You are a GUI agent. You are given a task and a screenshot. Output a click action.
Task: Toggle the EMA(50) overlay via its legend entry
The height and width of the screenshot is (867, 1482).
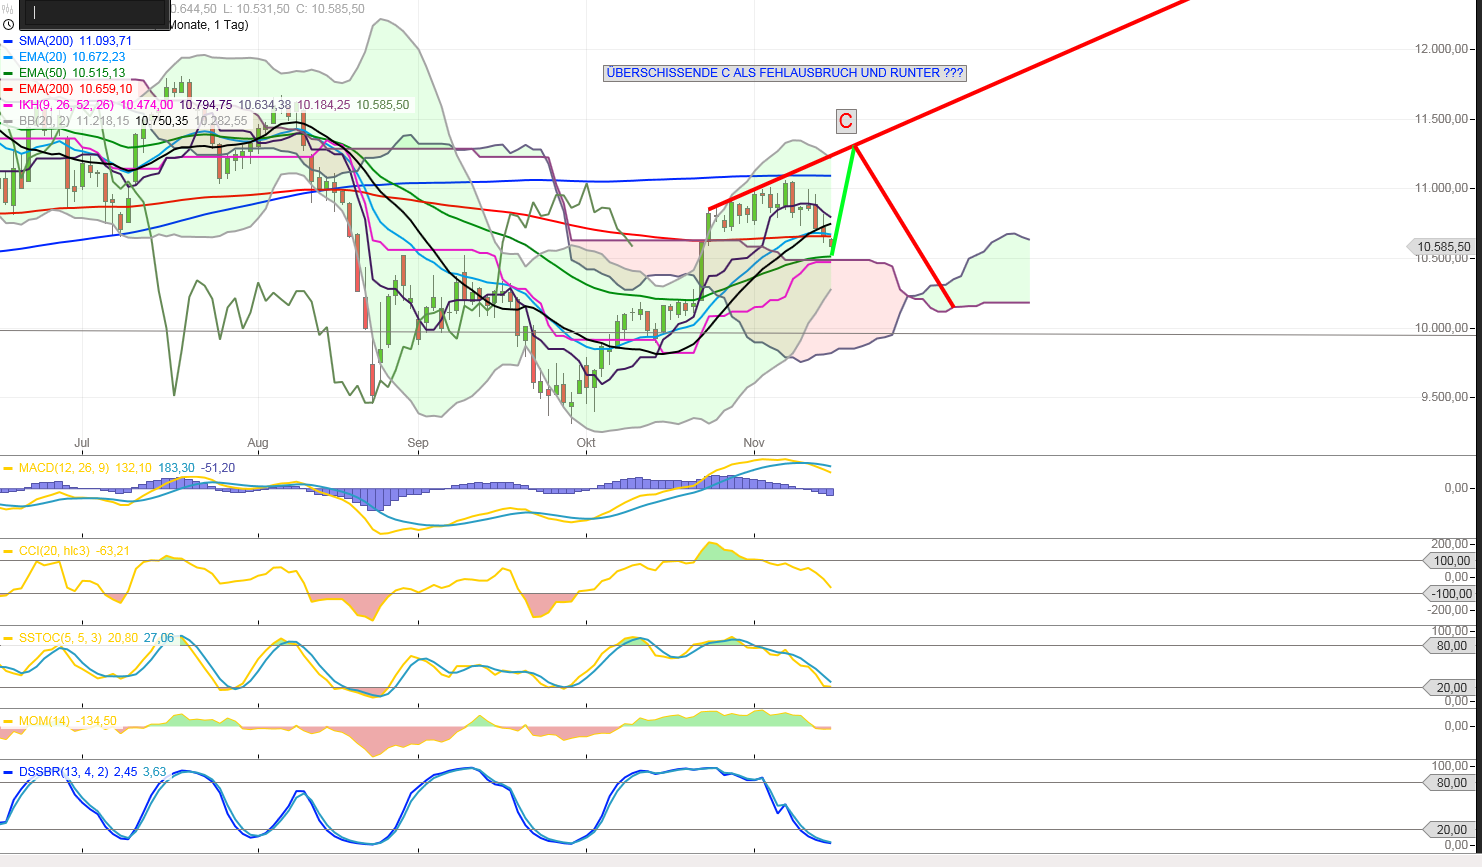pyautogui.click(x=10, y=73)
